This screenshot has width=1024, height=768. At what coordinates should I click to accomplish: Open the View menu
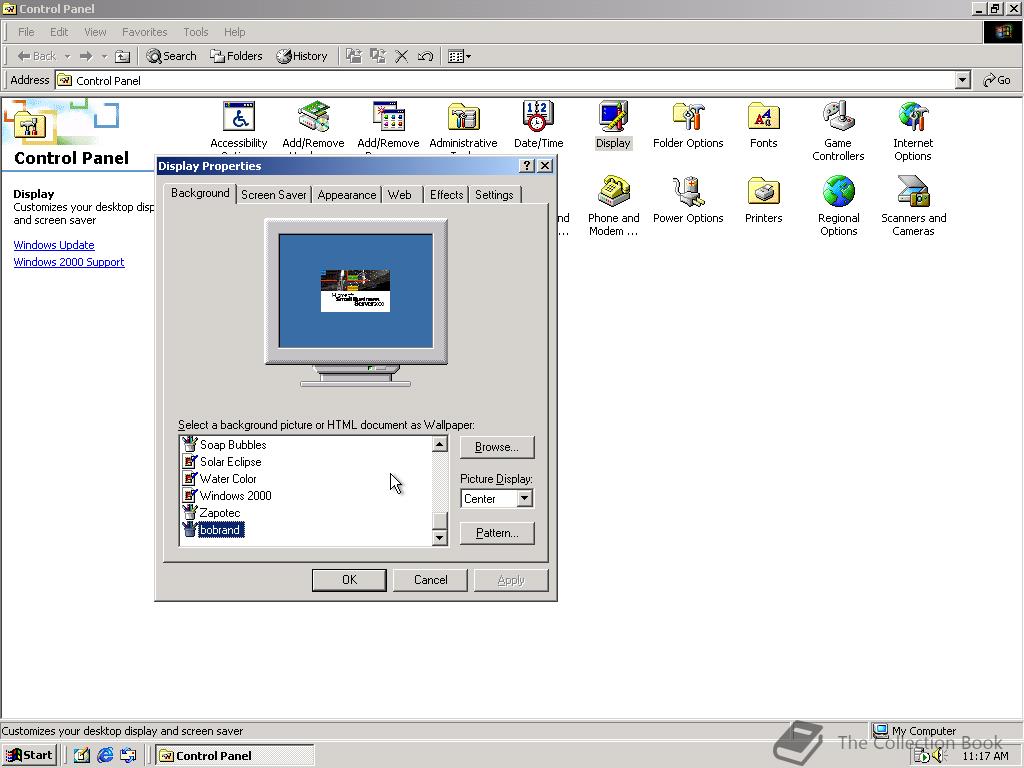[x=95, y=31]
